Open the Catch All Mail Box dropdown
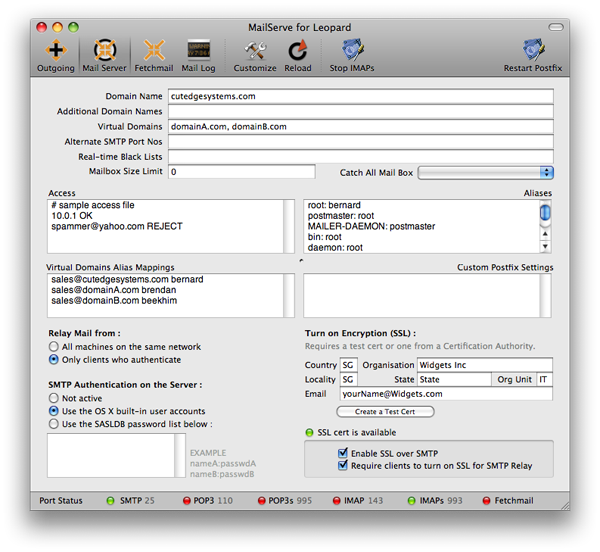Image resolution: width=600 pixels, height=552 pixels. [x=486, y=173]
